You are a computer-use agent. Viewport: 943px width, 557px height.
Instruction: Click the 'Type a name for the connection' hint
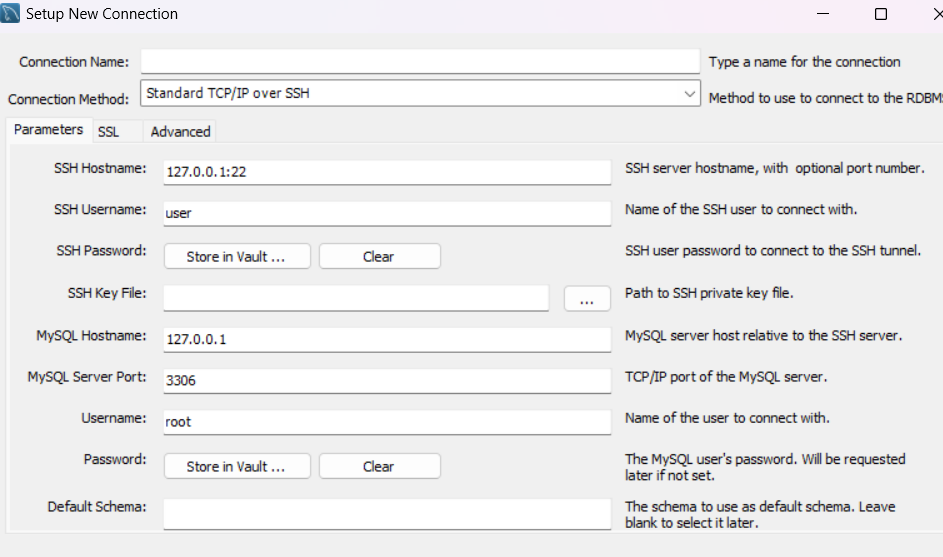pos(805,62)
